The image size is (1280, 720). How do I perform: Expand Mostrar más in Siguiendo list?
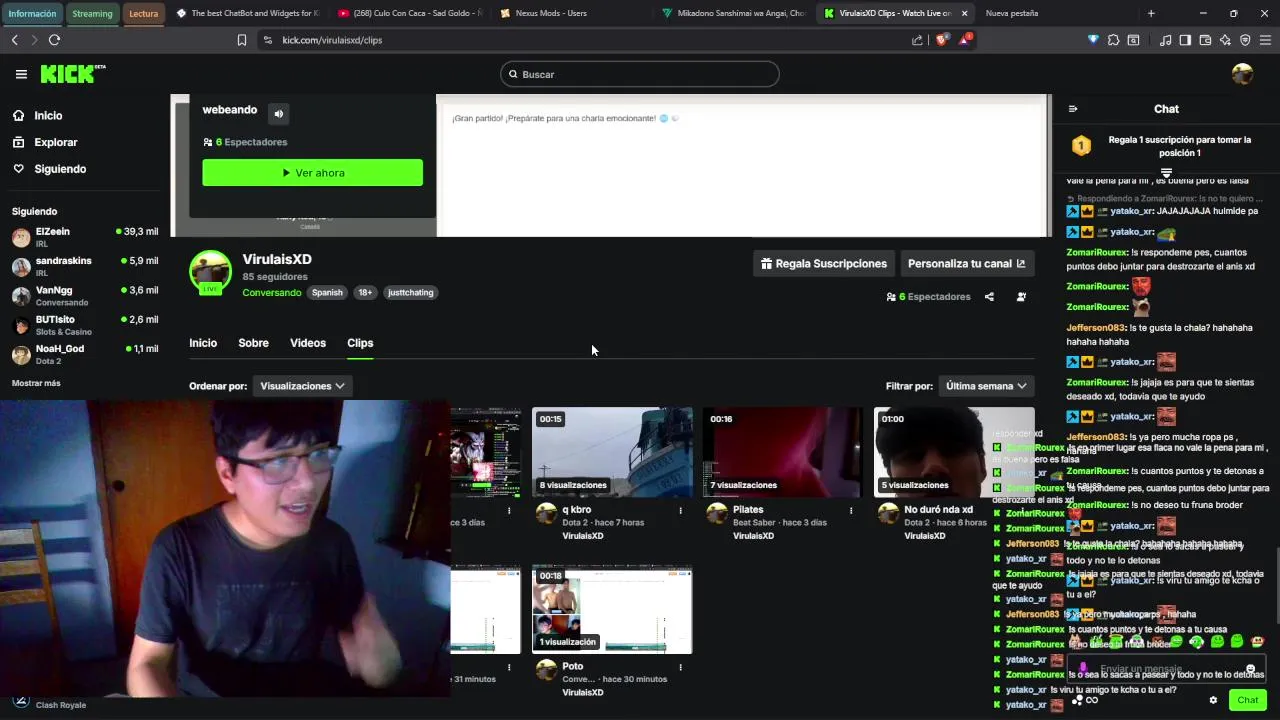pos(36,383)
